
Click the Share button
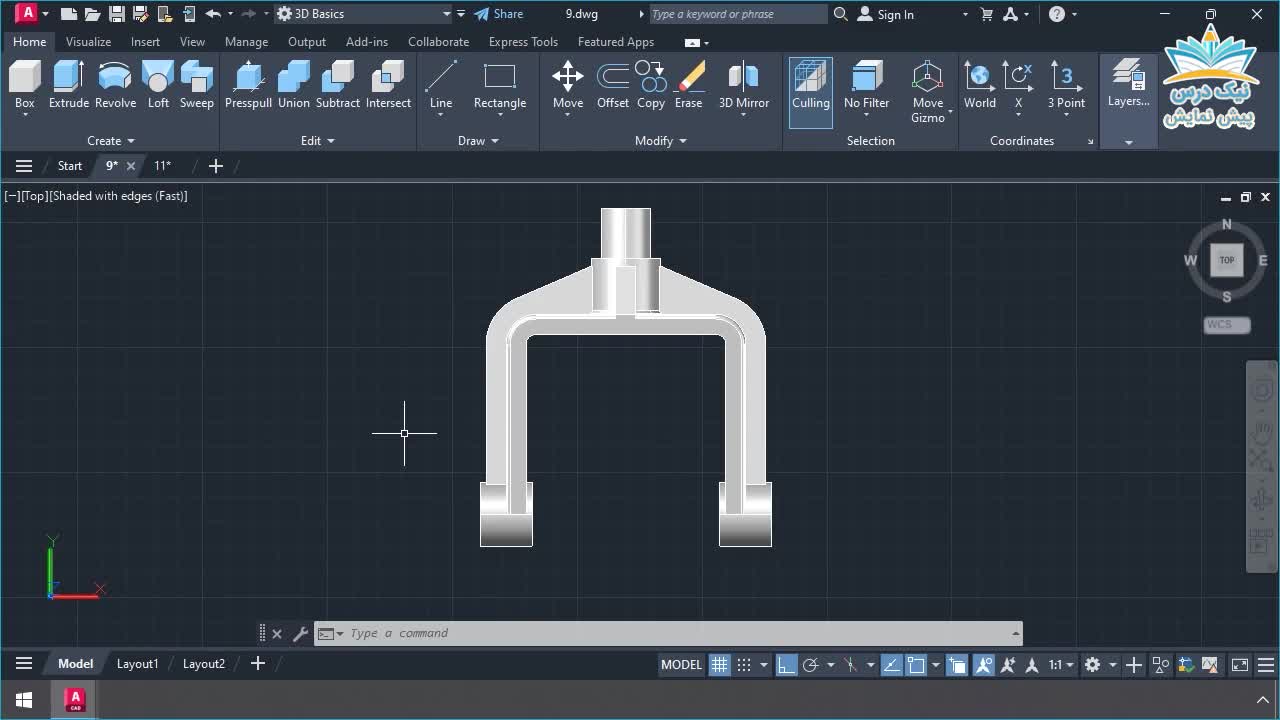[x=498, y=14]
